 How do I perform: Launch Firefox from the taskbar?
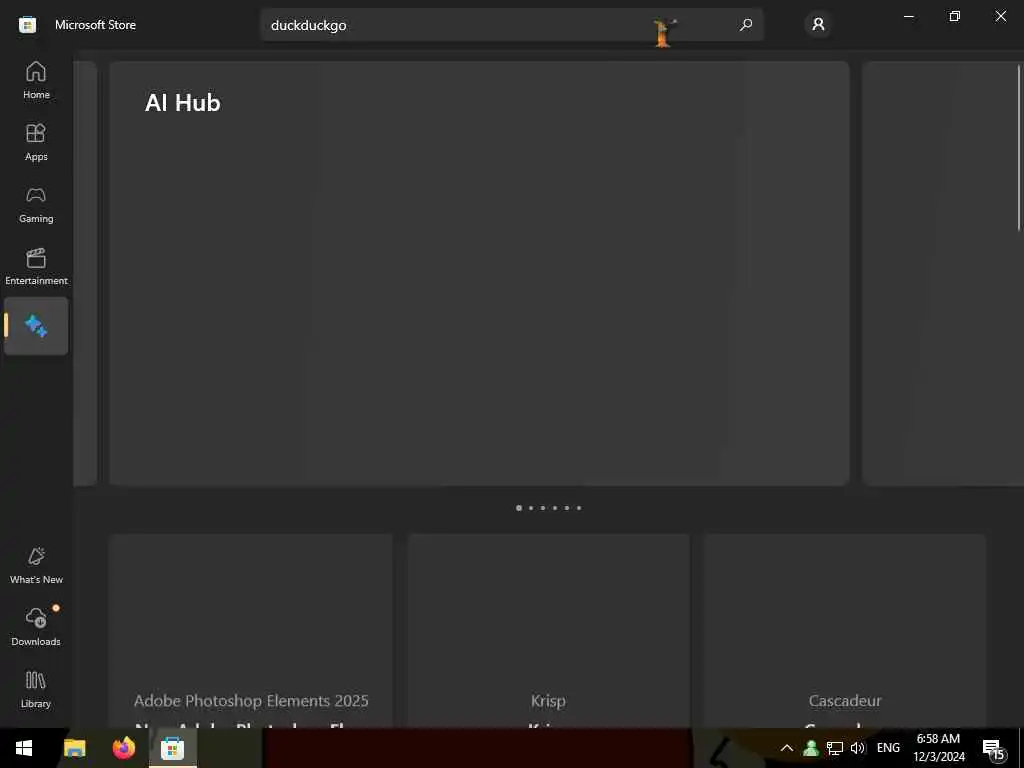coord(123,748)
